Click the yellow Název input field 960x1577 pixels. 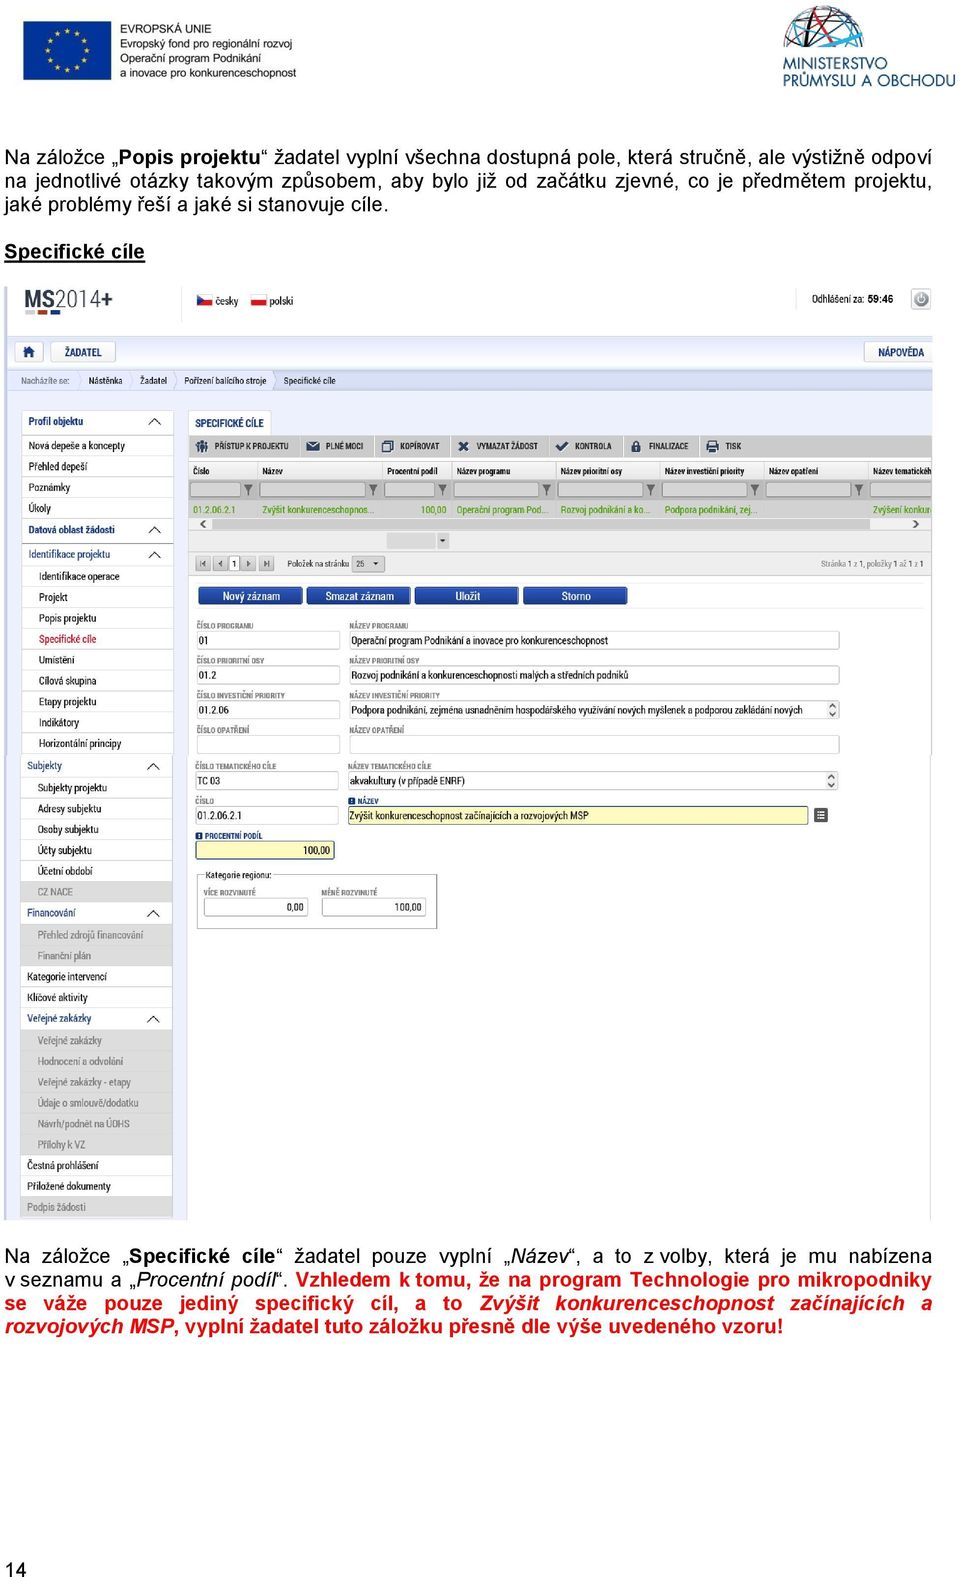[x=577, y=816]
